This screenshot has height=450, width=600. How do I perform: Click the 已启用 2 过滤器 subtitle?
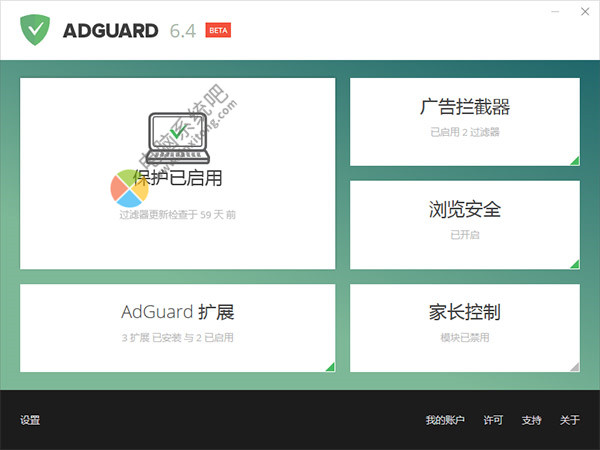465,132
